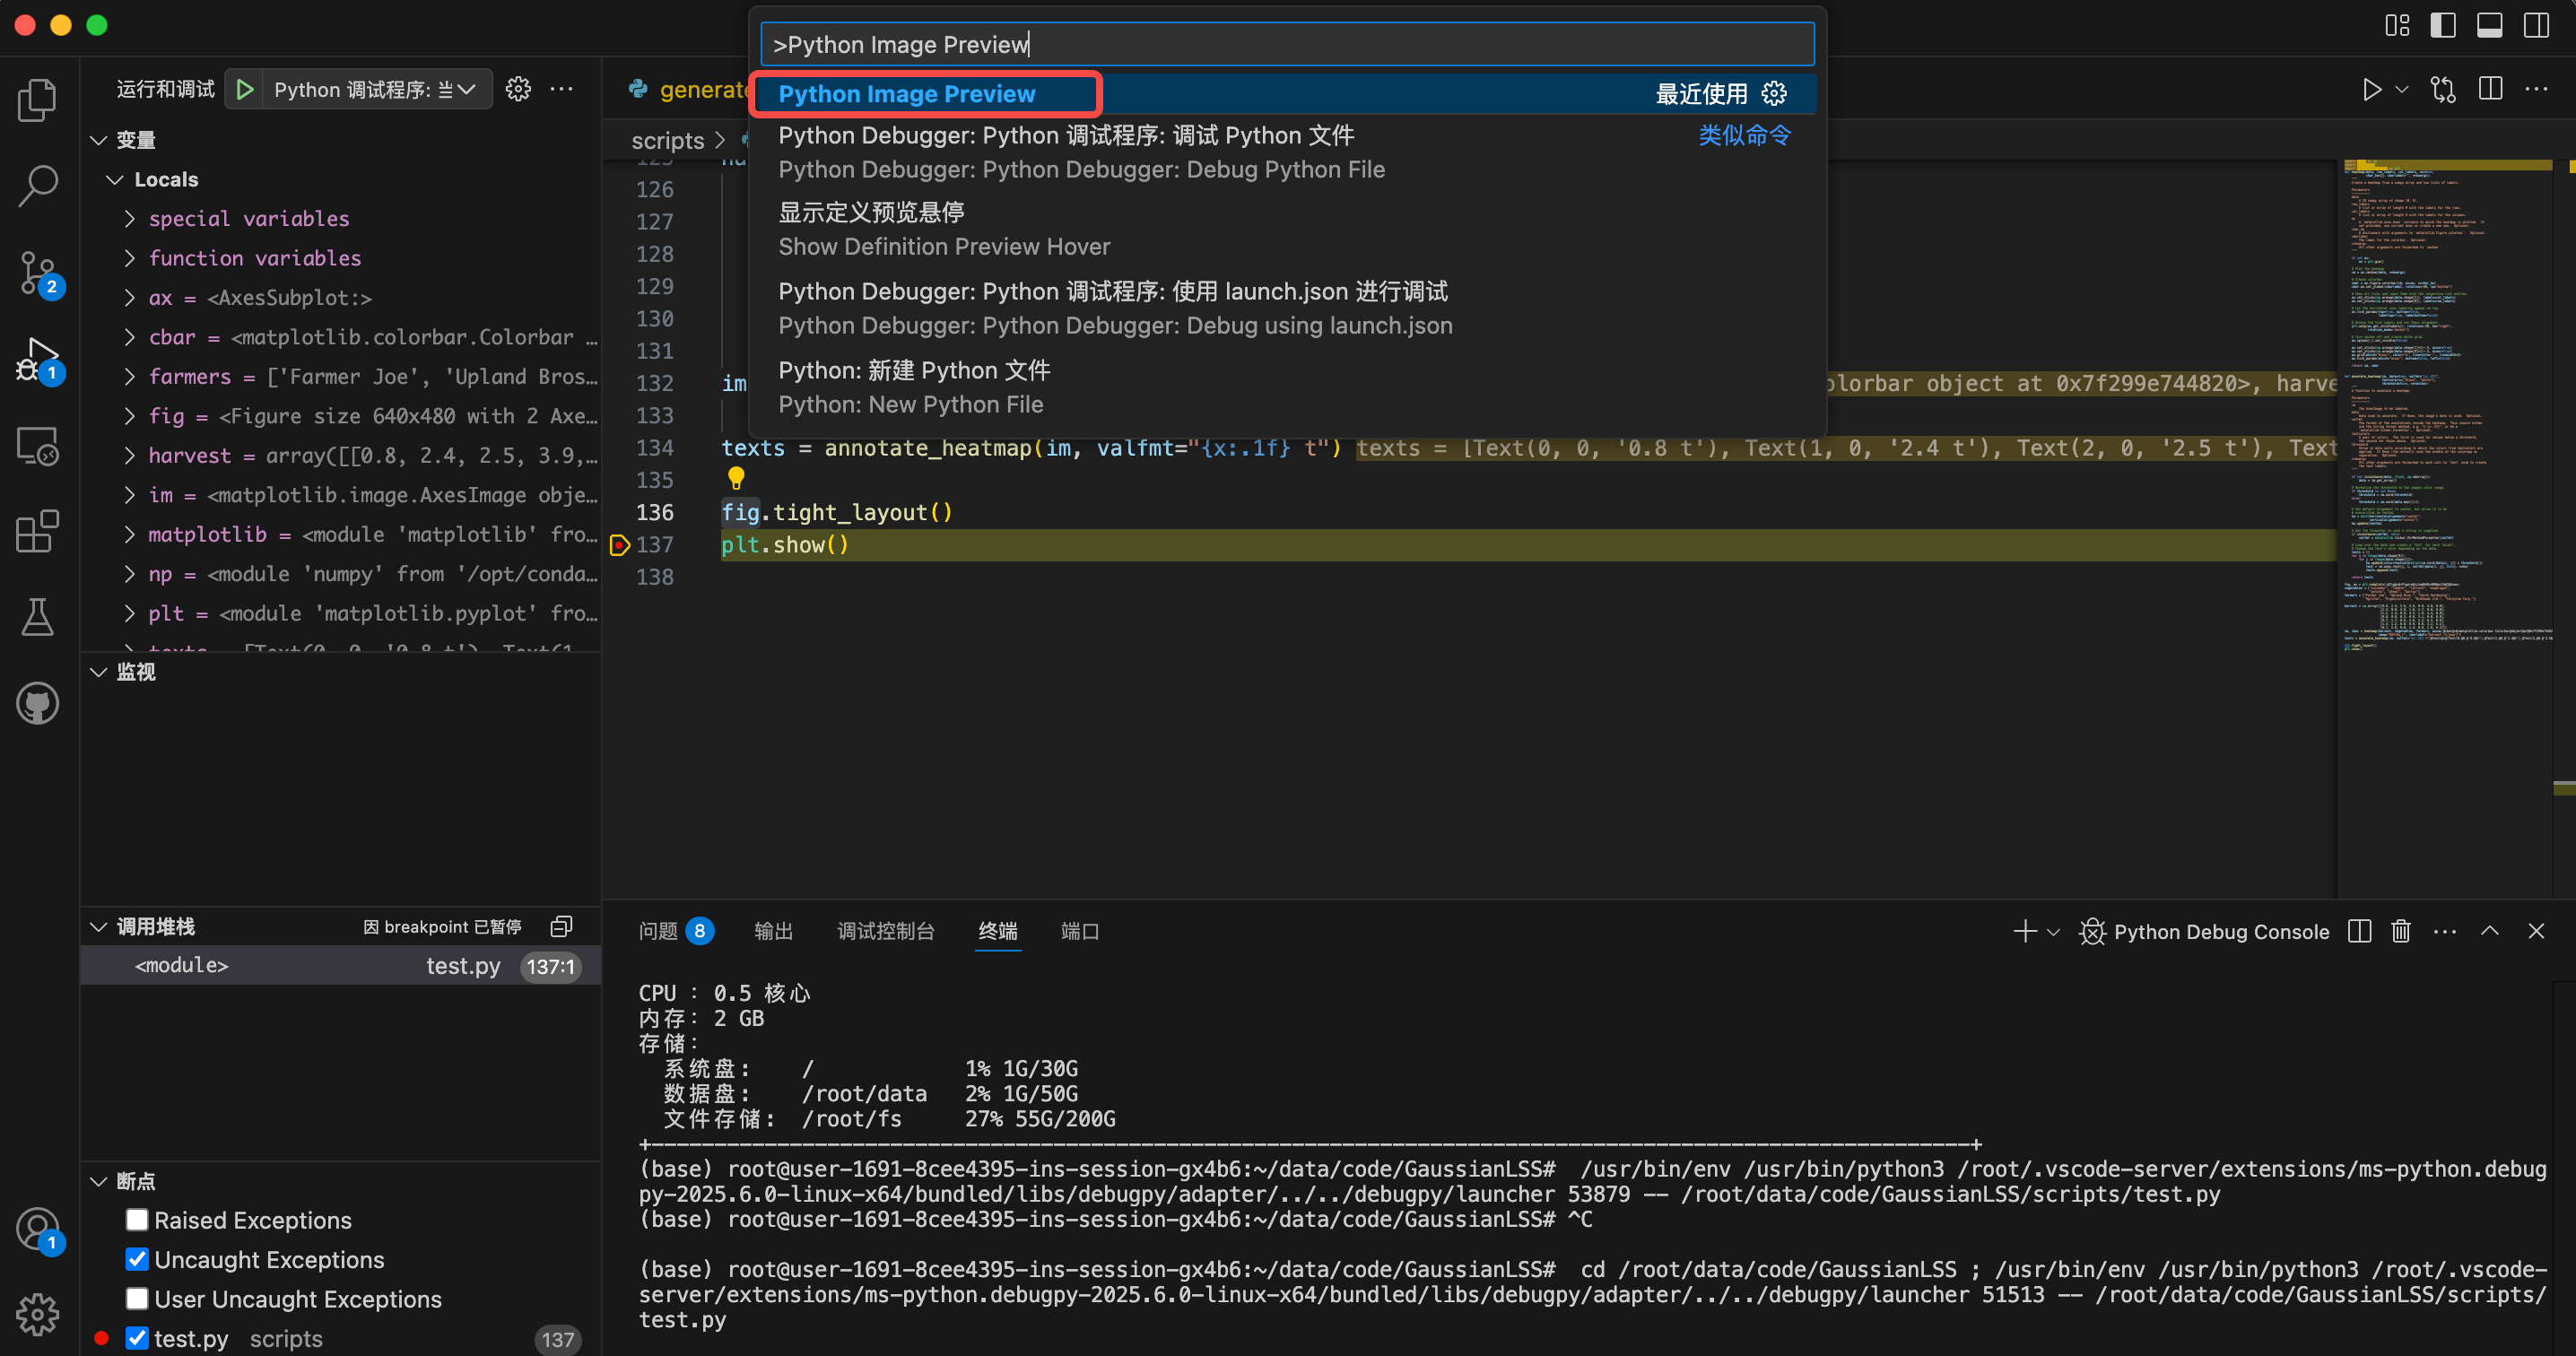Open launch.json via debug gear icon
Screen dimensions: 2576x1356
[518, 89]
